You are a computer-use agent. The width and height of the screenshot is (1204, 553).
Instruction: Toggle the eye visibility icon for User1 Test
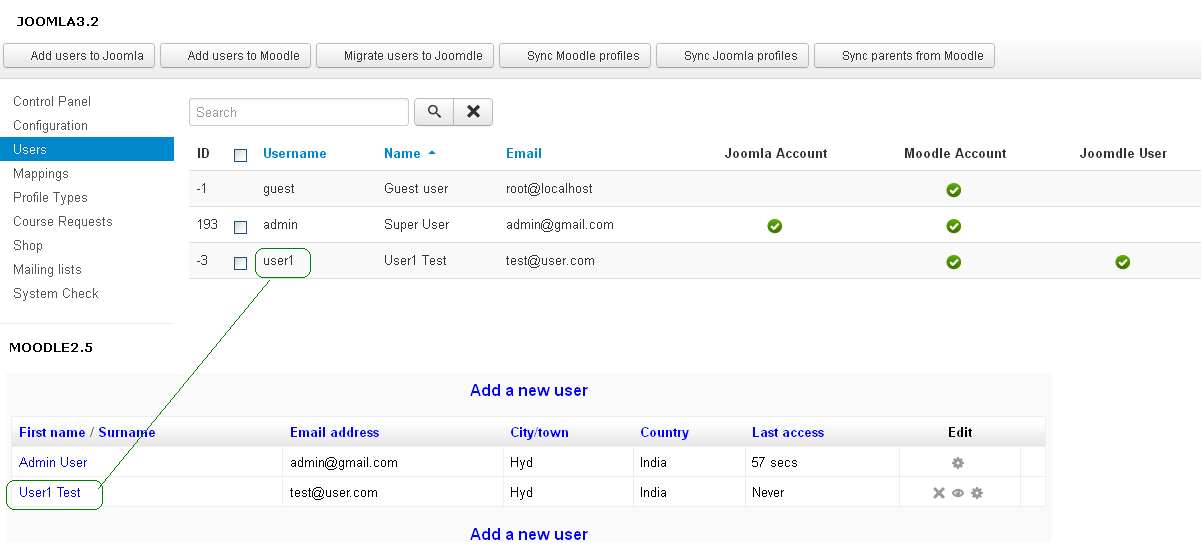958,493
